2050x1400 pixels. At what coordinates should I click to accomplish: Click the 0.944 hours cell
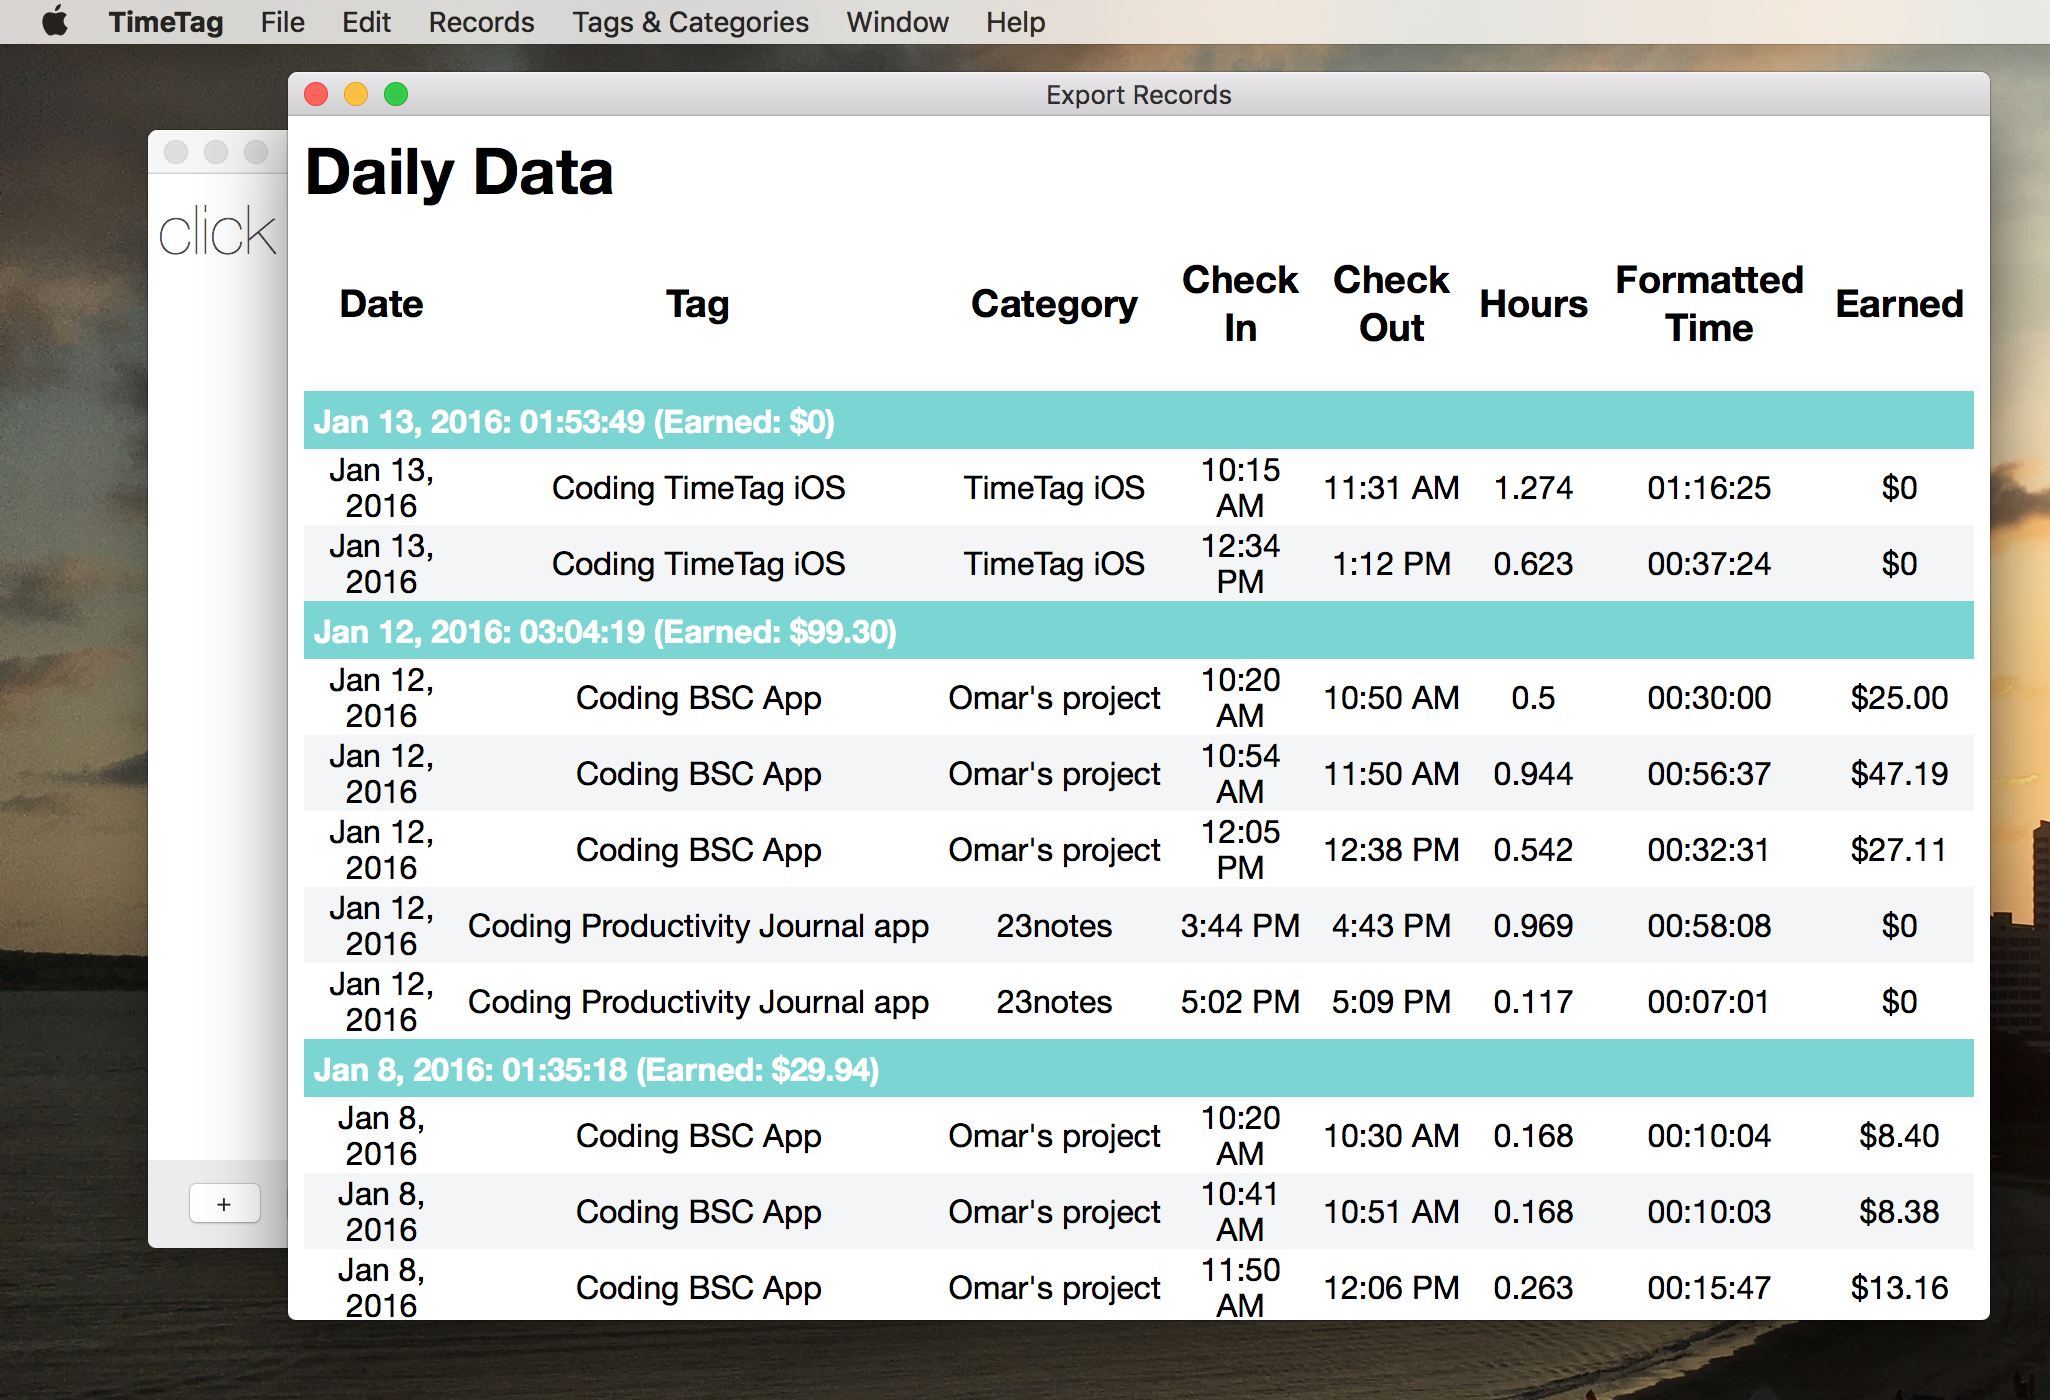[x=1533, y=774]
